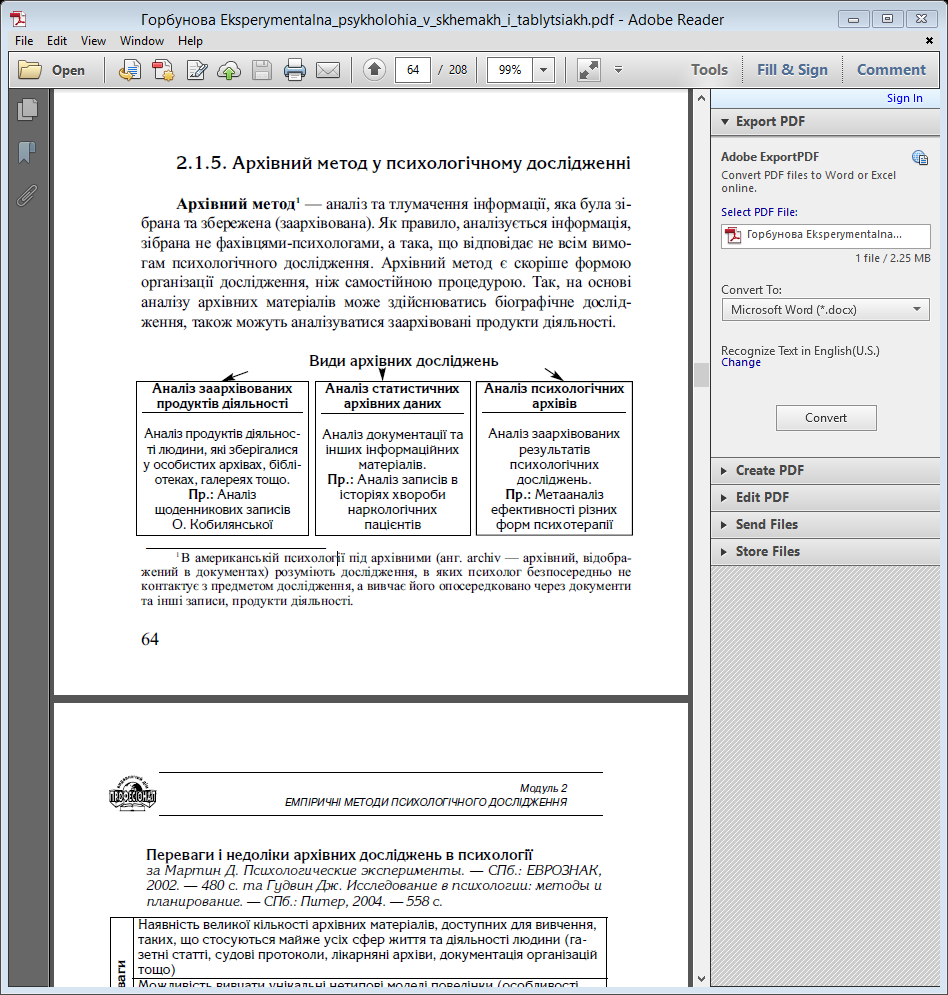Click the Adobe ExportPDF online icon
The height and width of the screenshot is (995, 948).
click(920, 157)
